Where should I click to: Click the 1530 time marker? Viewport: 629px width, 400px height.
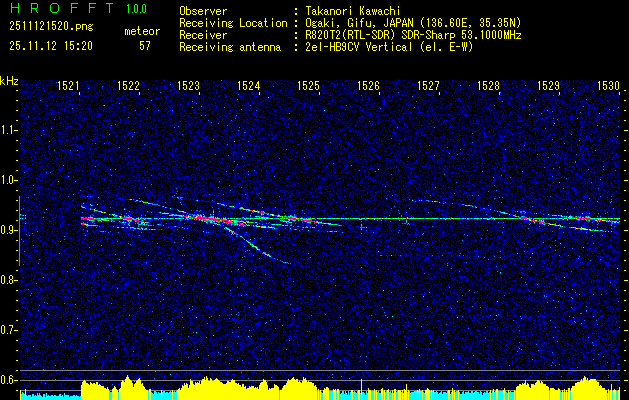point(608,87)
